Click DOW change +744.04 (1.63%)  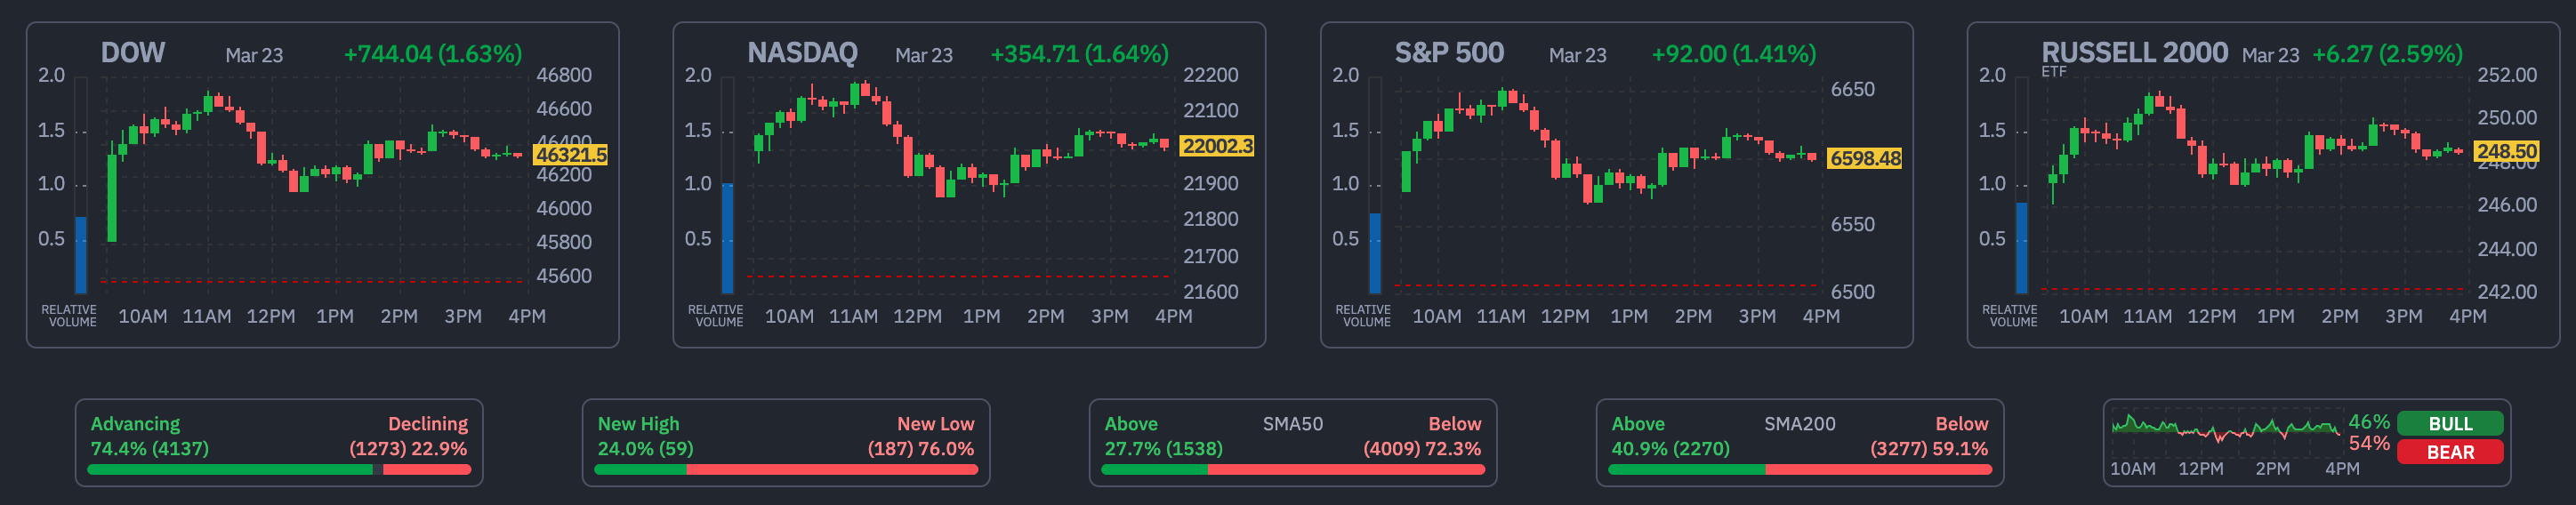coord(433,54)
